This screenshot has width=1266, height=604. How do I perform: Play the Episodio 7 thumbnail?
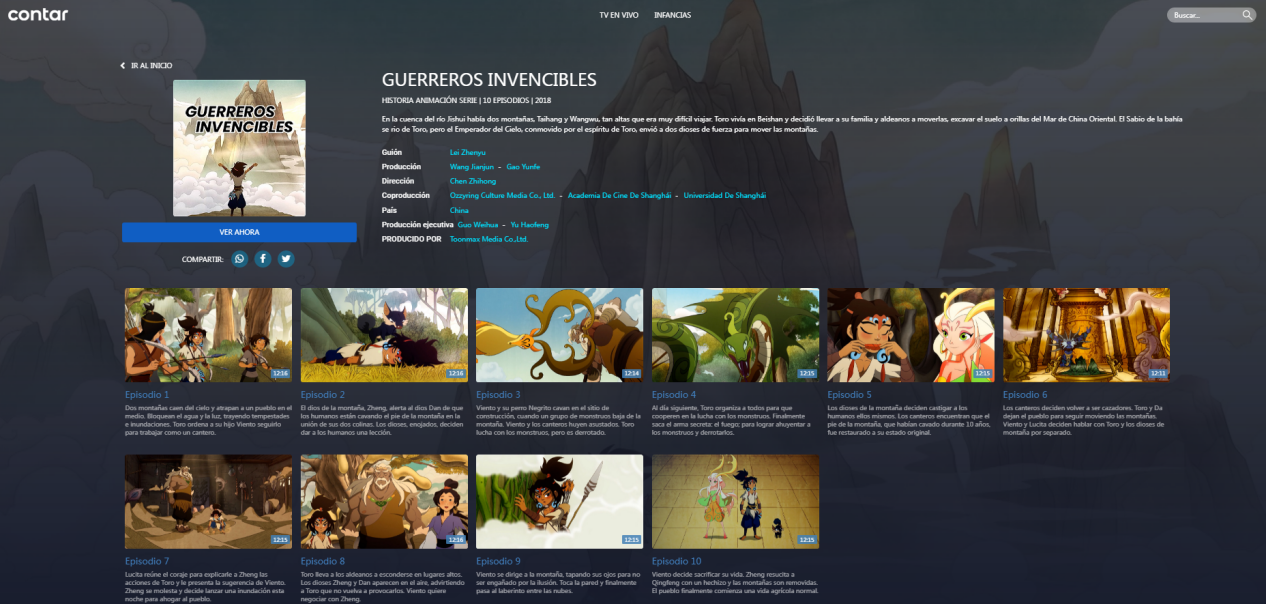tap(208, 501)
